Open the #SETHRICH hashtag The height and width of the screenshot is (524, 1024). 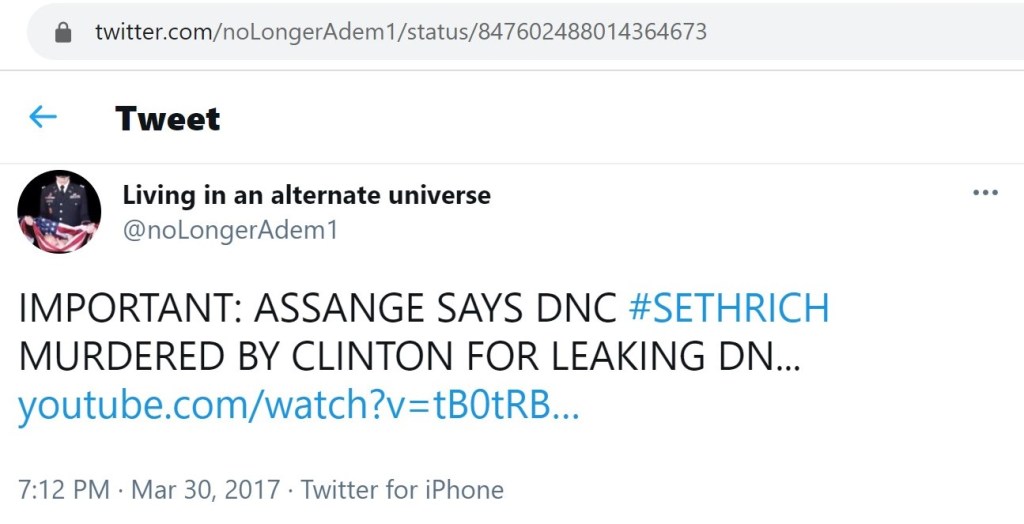coord(729,309)
